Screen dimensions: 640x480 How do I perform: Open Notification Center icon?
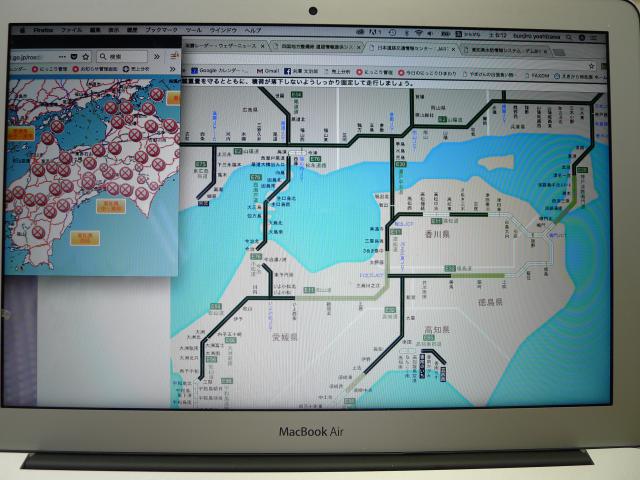click(x=594, y=38)
